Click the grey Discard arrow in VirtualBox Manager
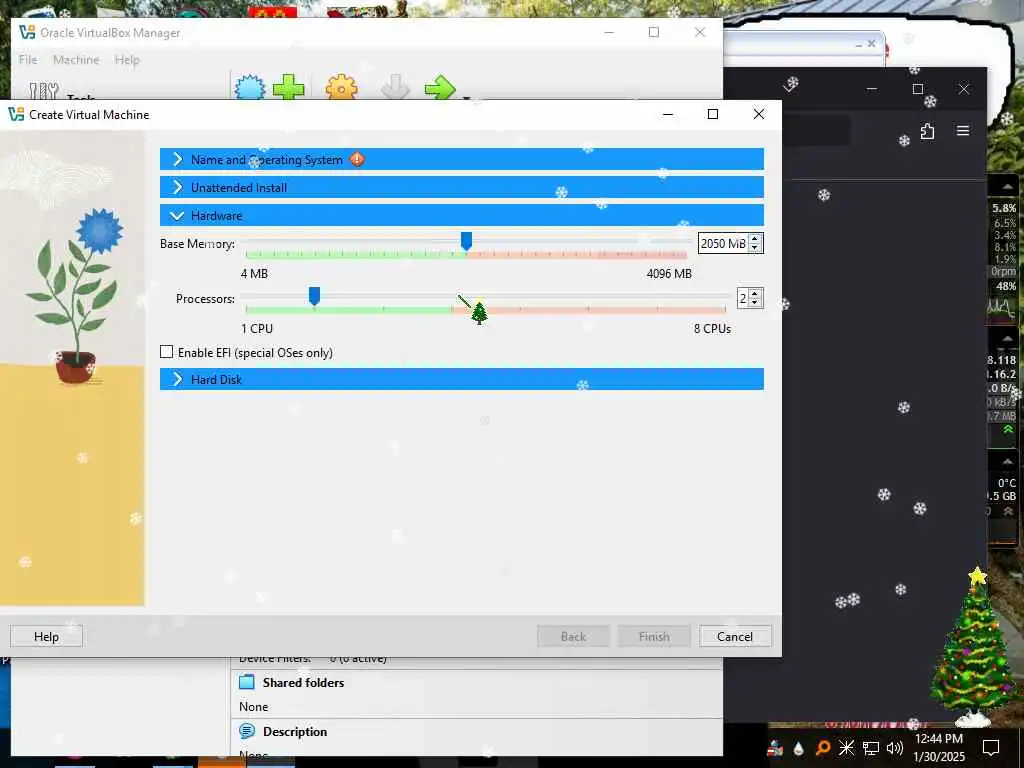The image size is (1024, 768). point(395,87)
